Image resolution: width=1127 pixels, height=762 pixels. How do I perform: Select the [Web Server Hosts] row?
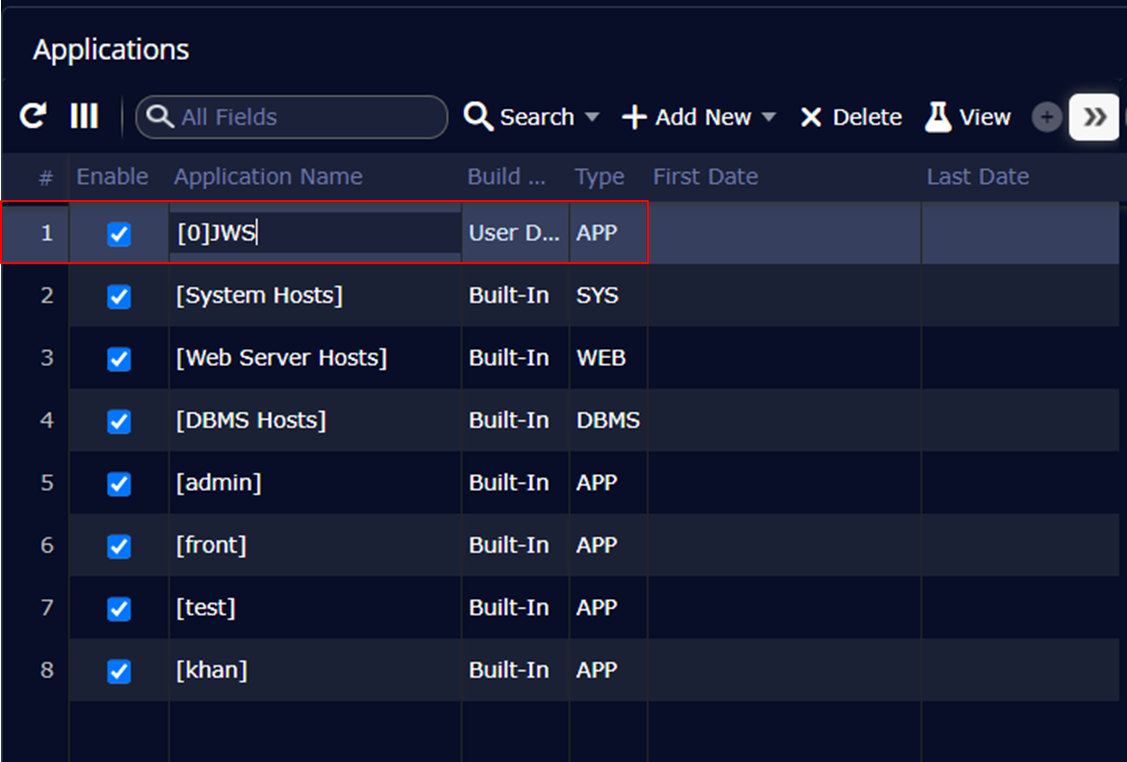pyautogui.click(x=281, y=358)
